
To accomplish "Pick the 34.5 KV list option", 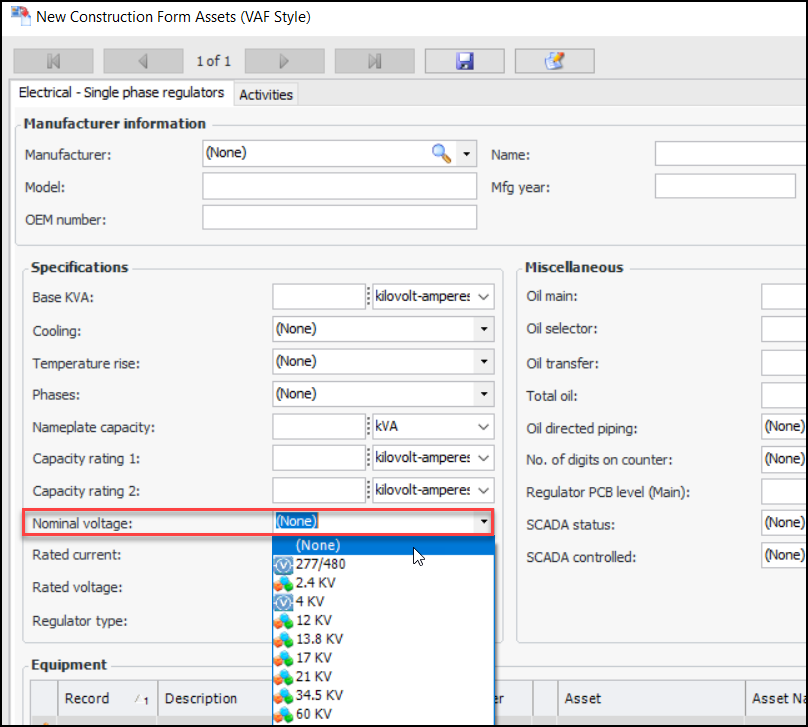I will (319, 695).
